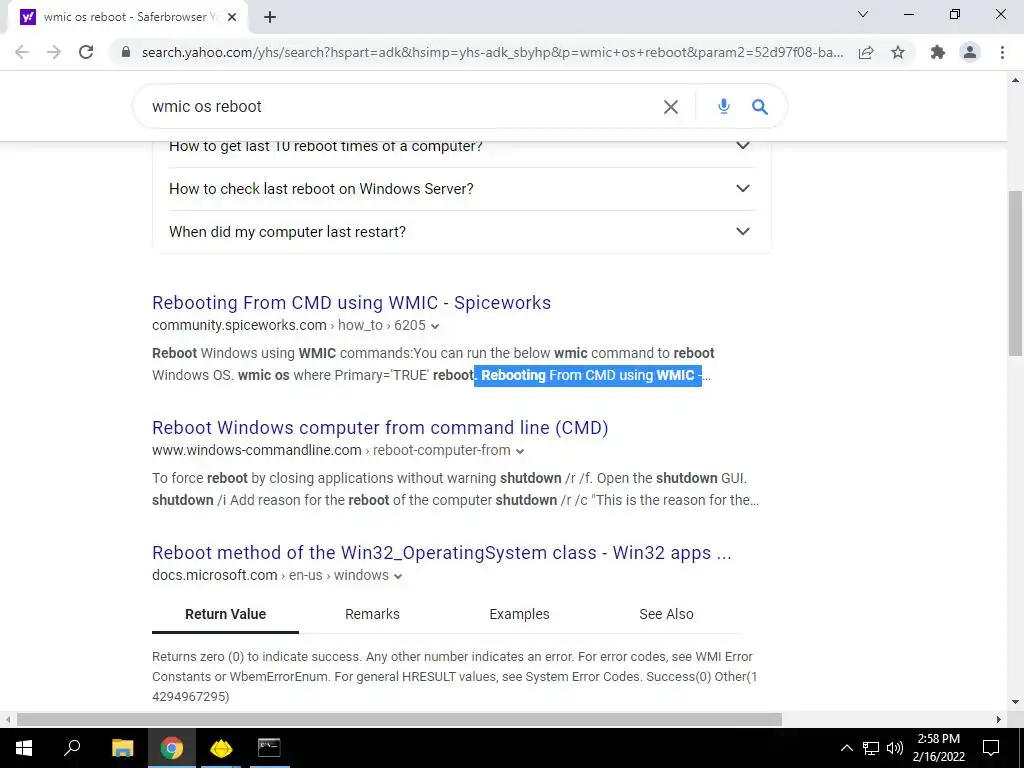Click the network status tray icon
The image size is (1024, 768).
click(871, 748)
